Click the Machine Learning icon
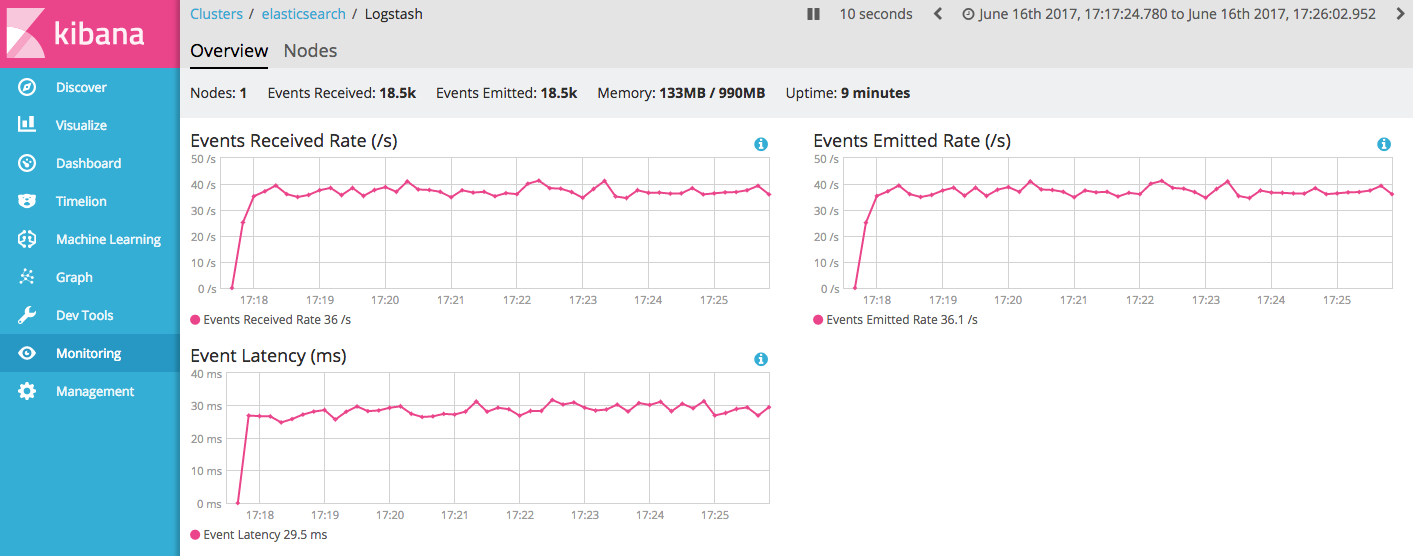Viewport: 1413px width, 556px height. click(x=27, y=239)
